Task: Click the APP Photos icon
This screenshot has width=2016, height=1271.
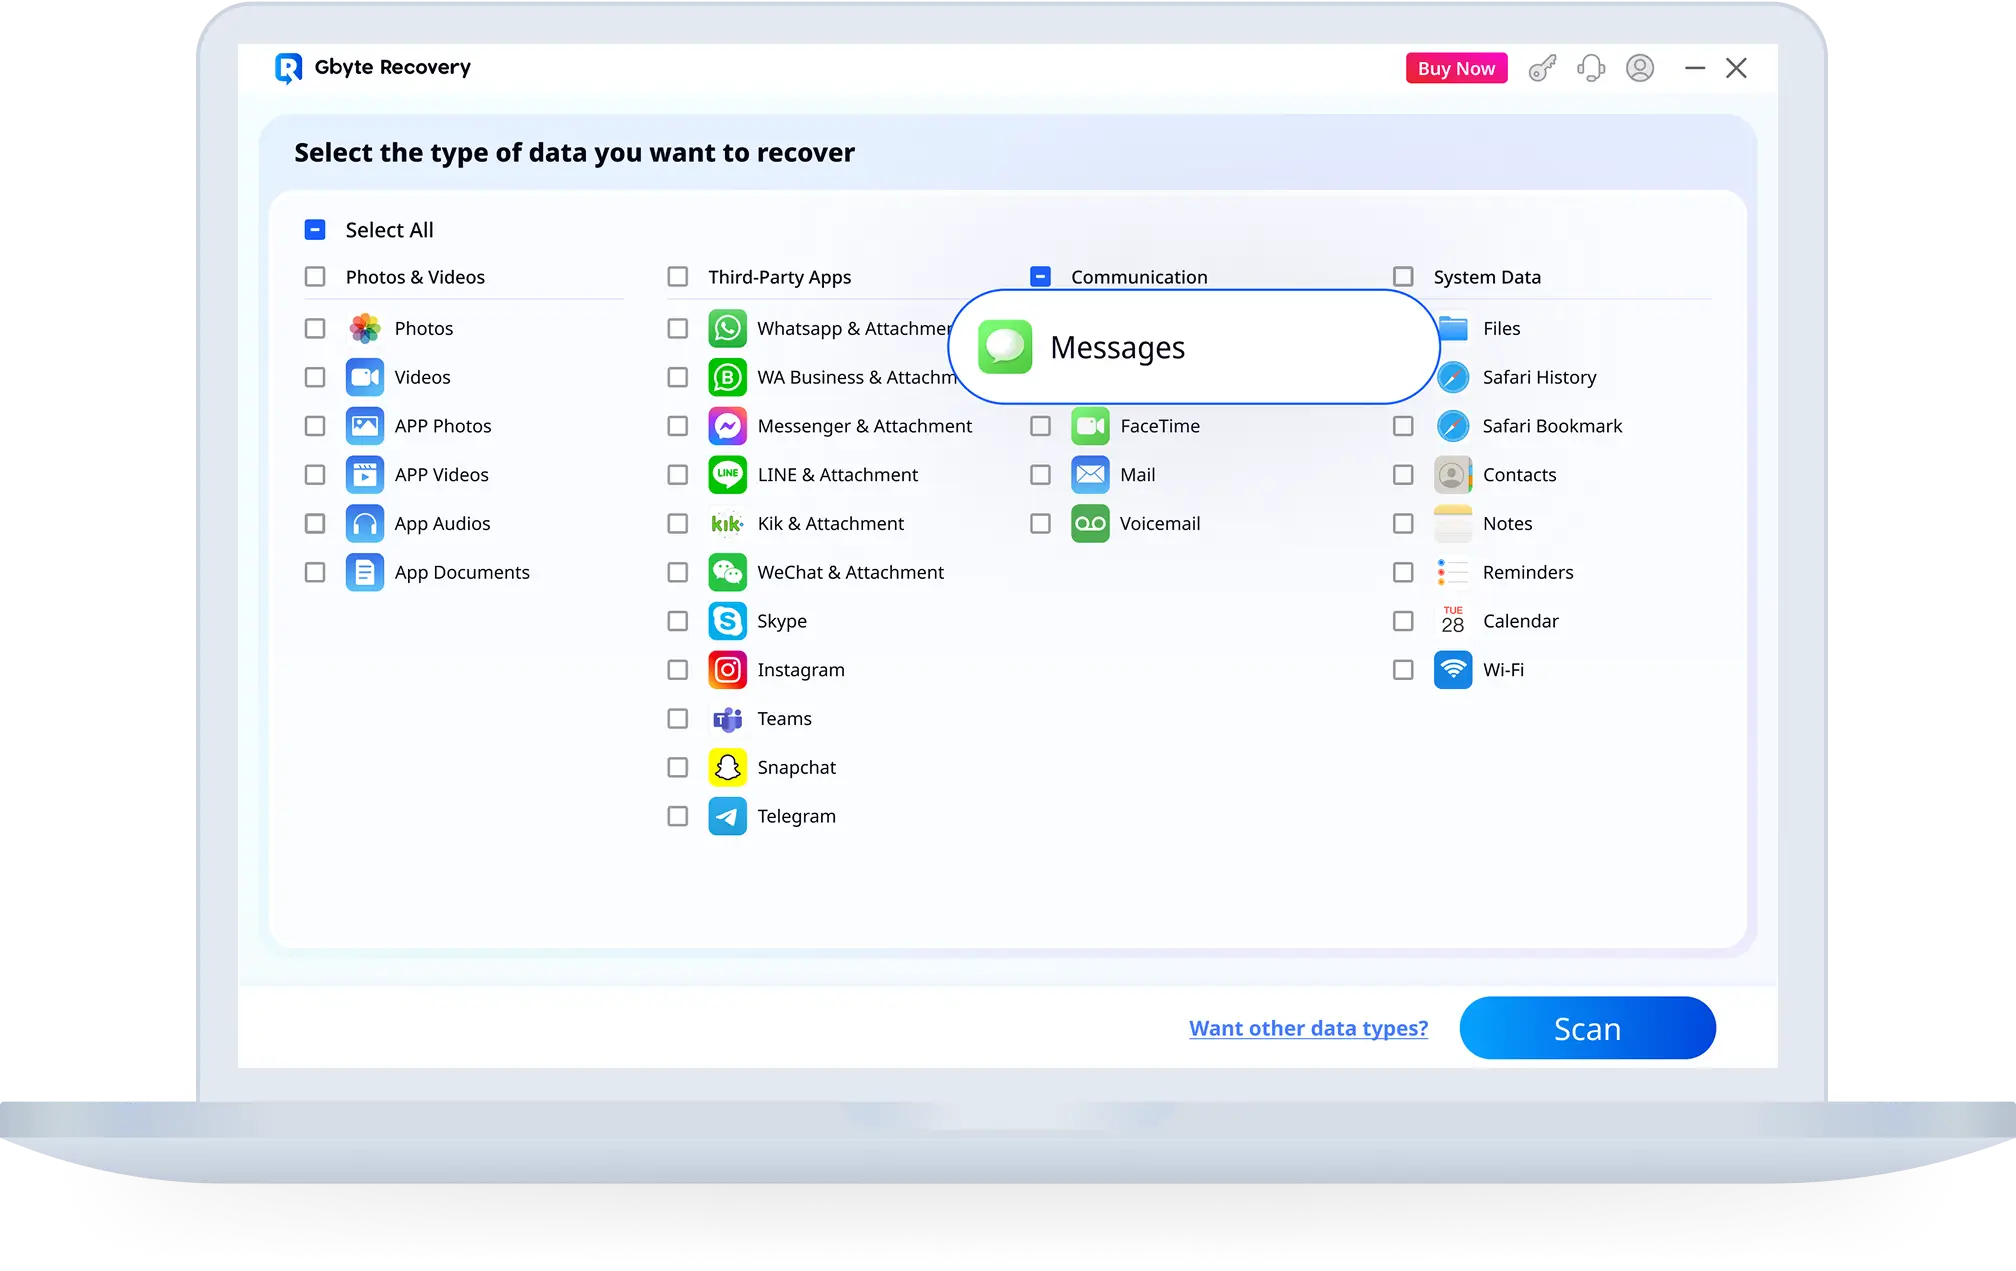Action: pos(365,426)
